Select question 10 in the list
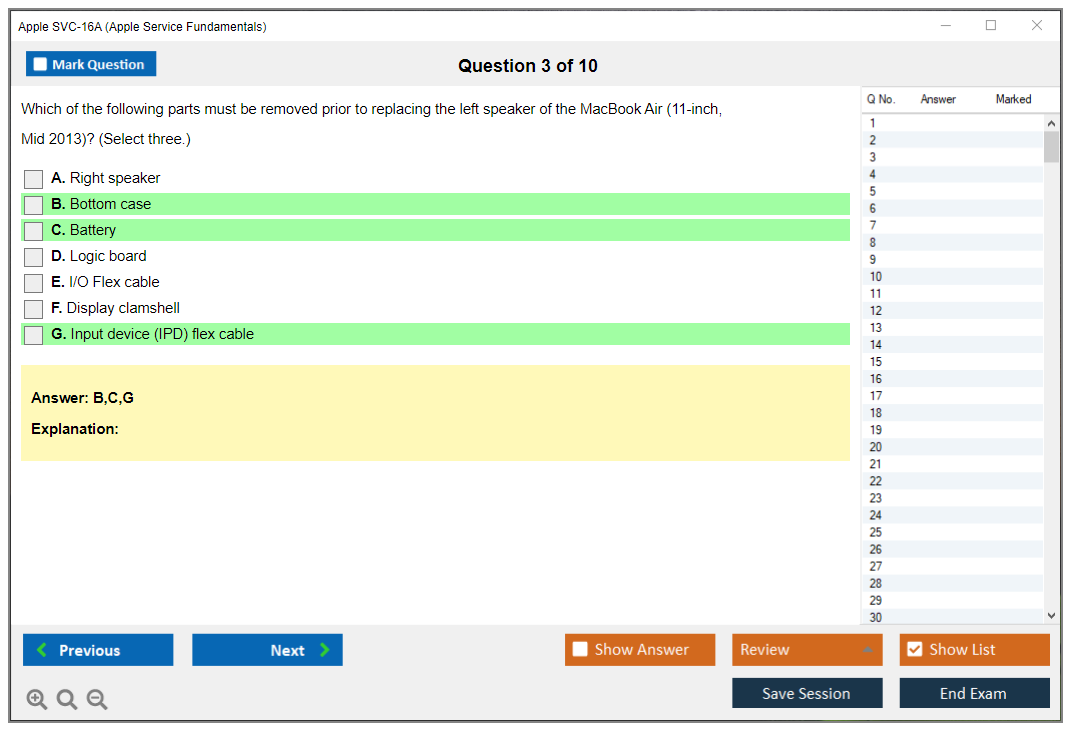 point(876,277)
